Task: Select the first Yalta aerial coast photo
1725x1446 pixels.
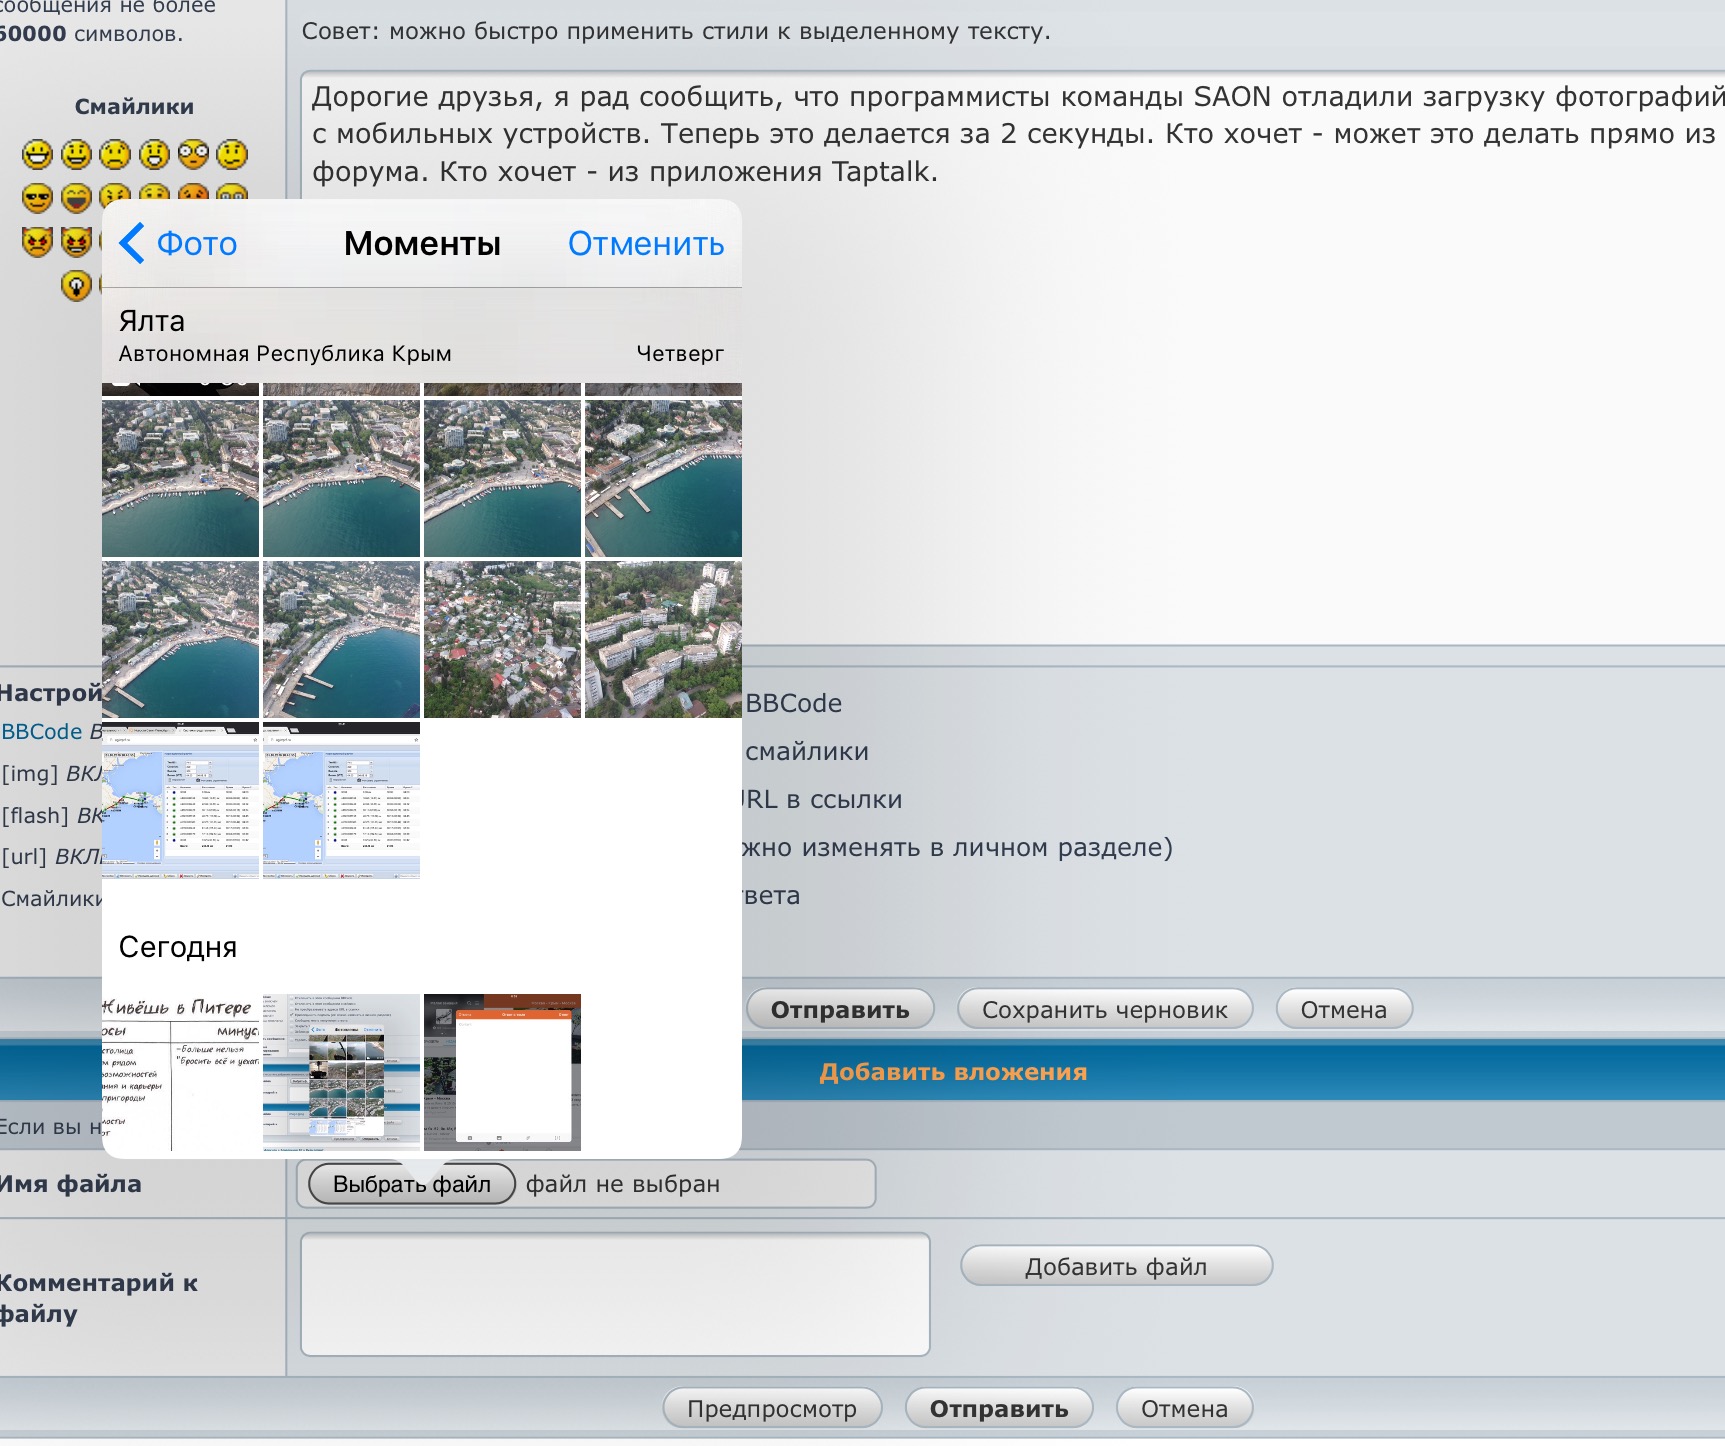Action: 180,478
